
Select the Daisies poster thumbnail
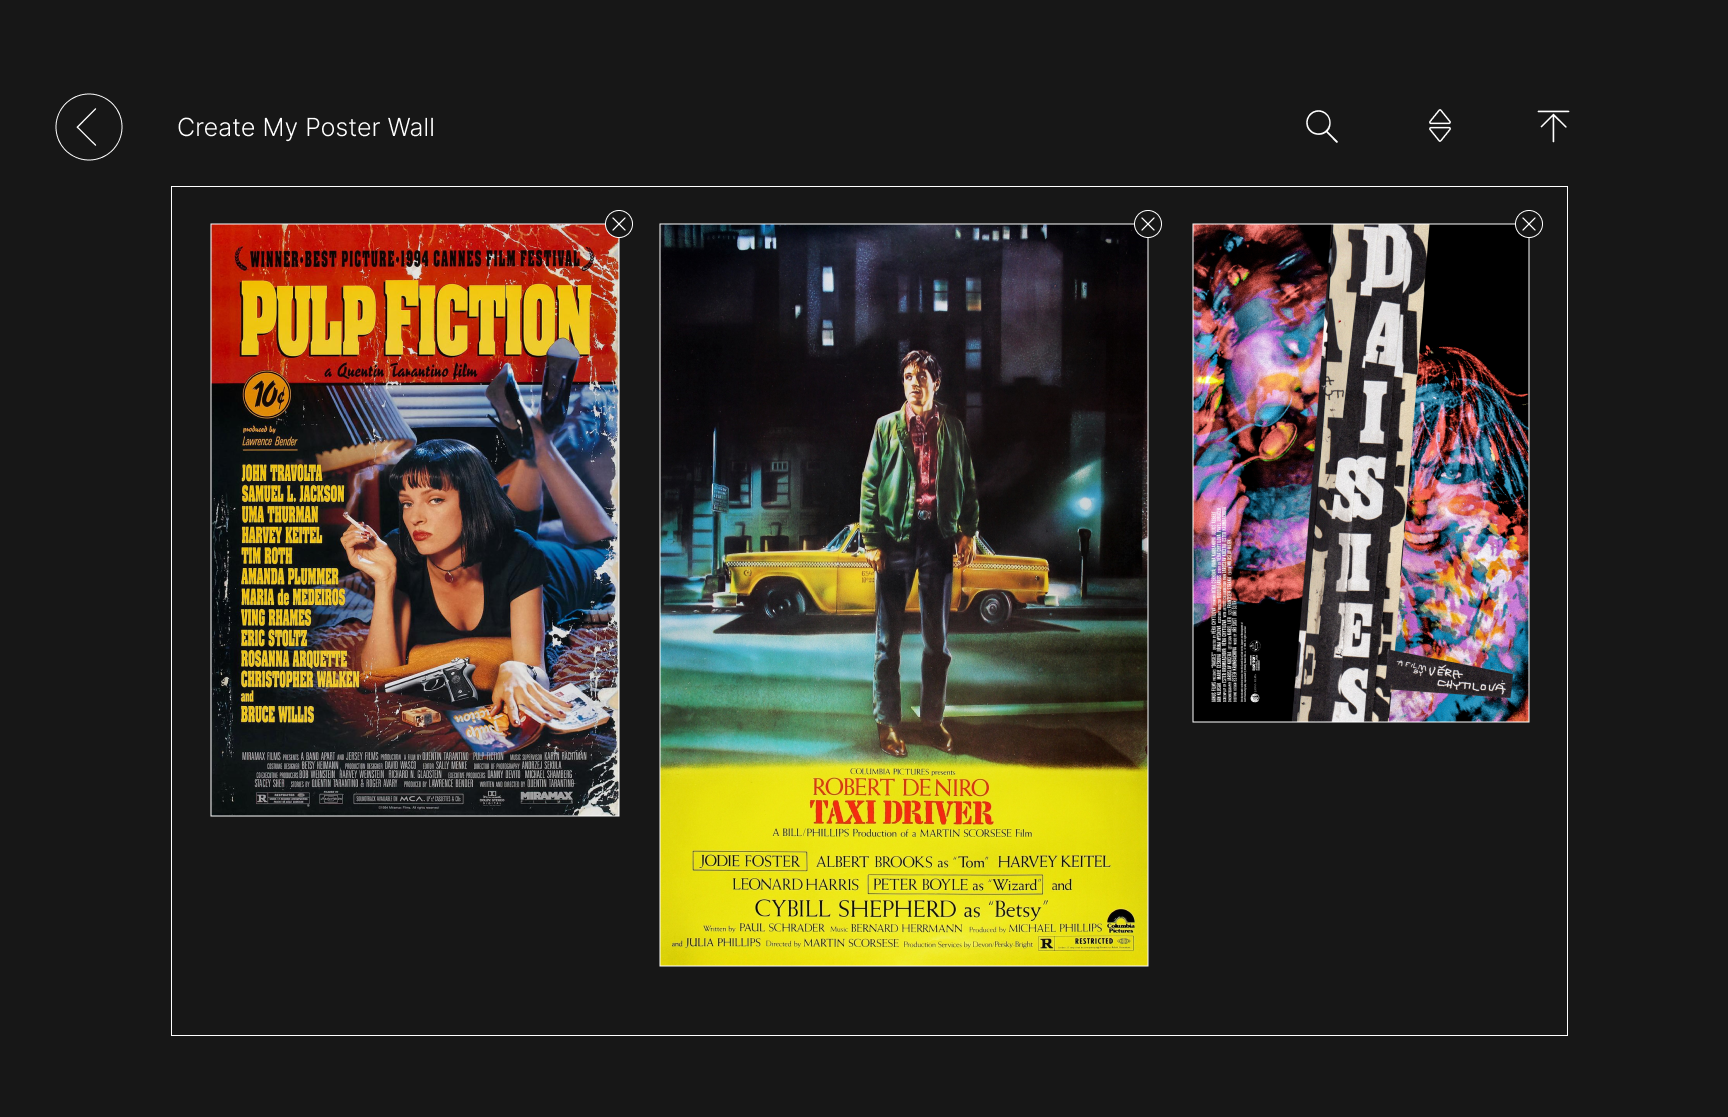point(1361,473)
